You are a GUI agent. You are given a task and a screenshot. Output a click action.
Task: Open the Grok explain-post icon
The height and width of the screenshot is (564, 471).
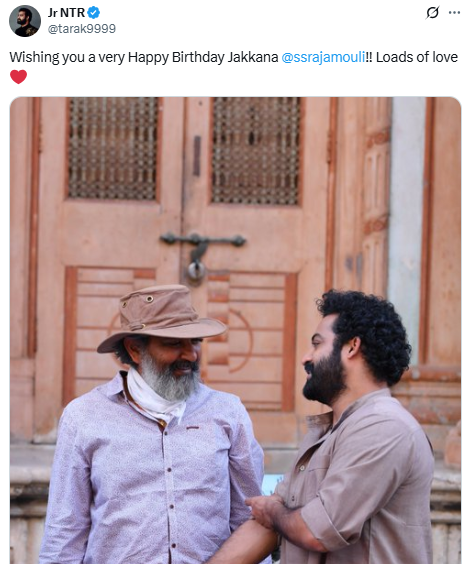[x=432, y=13]
